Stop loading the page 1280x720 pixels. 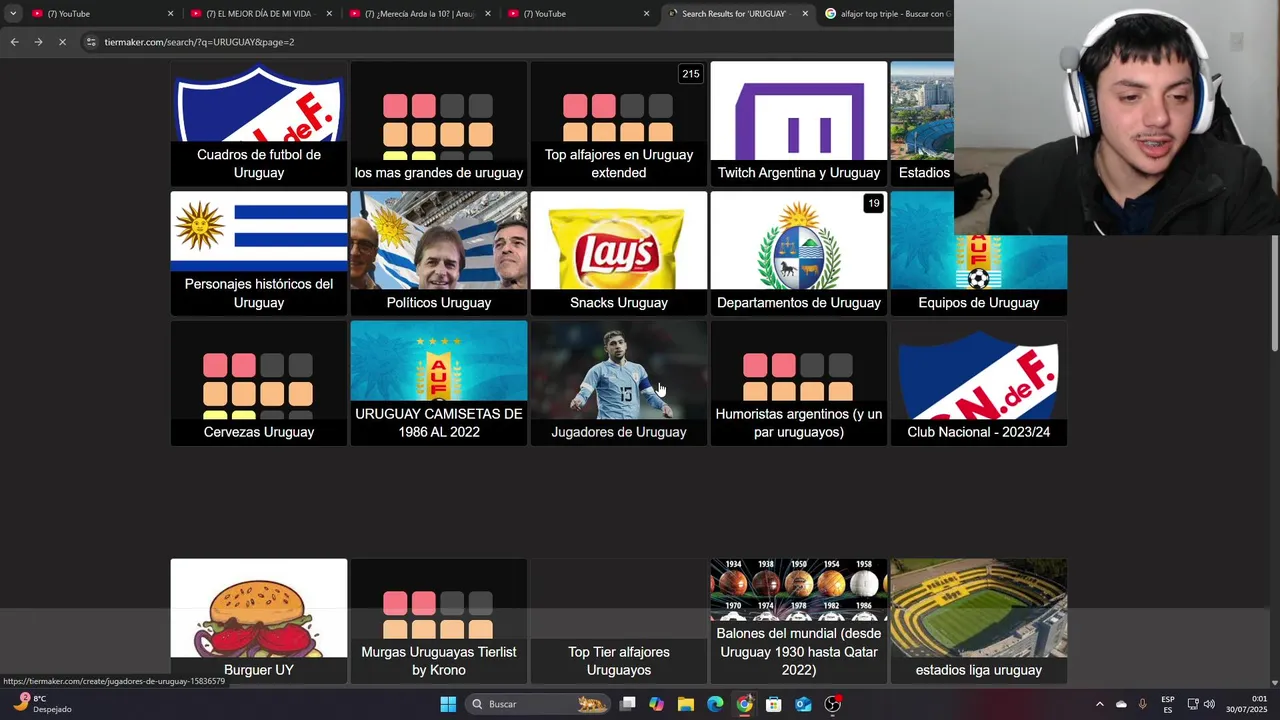[x=62, y=42]
